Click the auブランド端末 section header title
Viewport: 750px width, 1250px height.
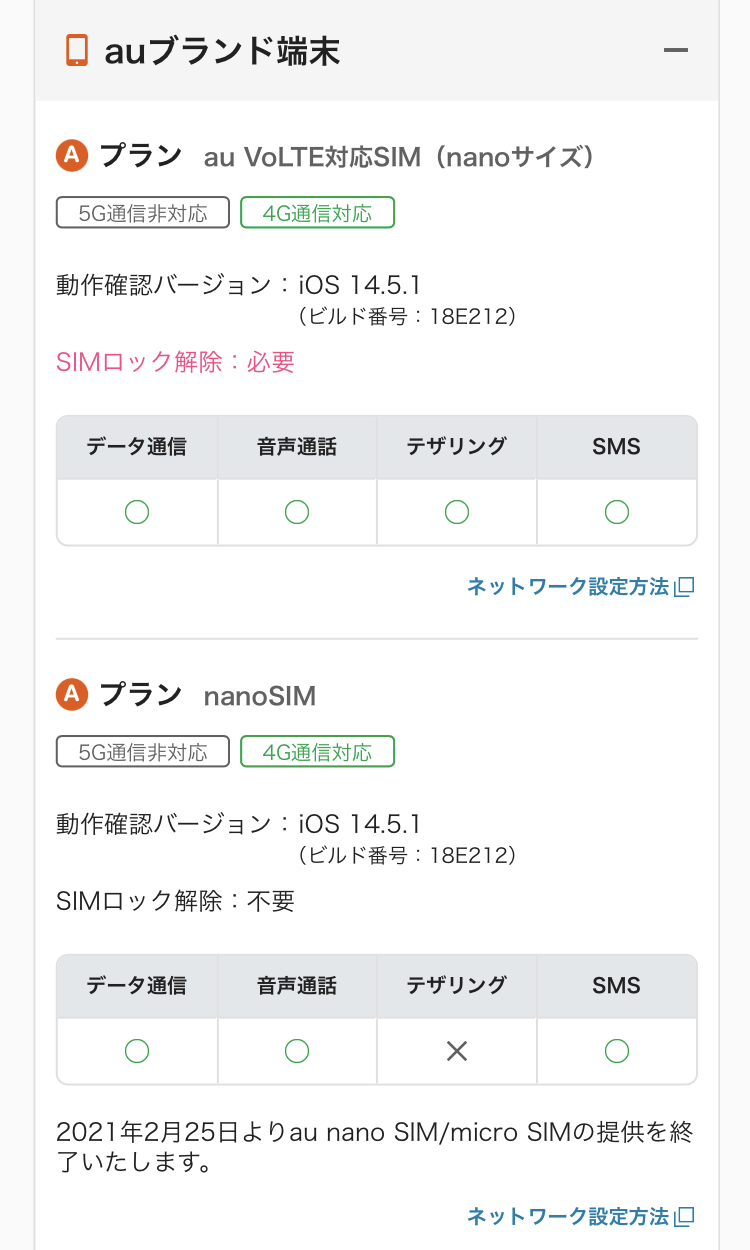(x=222, y=50)
